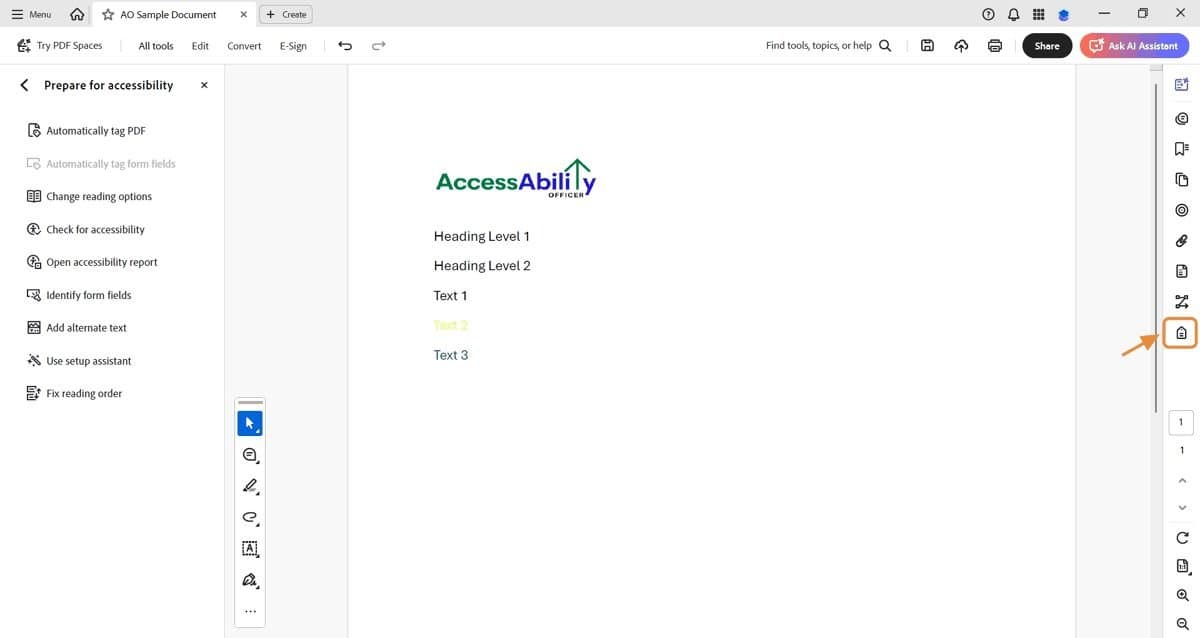Select the free-form highlight tool
The width and height of the screenshot is (1200, 638).
click(249, 517)
